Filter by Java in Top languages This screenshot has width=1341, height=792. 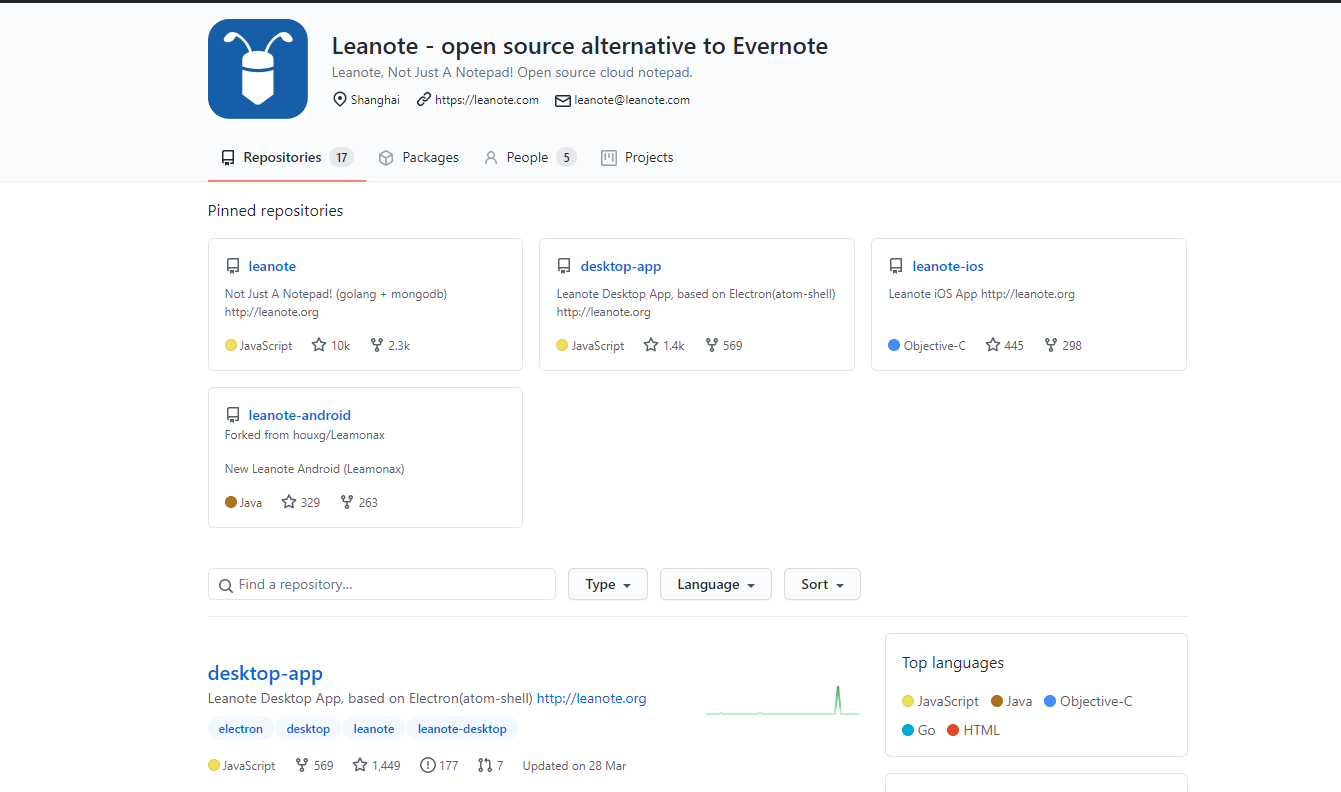(x=1011, y=701)
